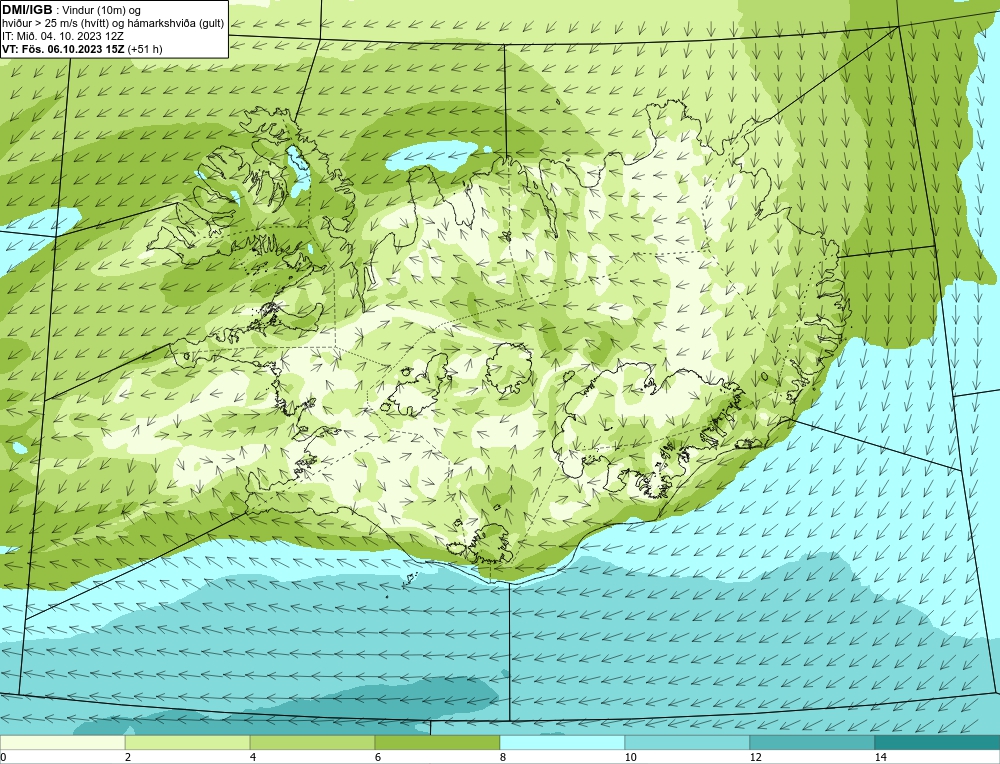The height and width of the screenshot is (764, 1000).
Task: Click the 'IT: Mið. 04. 10. 2023 12Z' text
Action: pyautogui.click(x=63, y=36)
